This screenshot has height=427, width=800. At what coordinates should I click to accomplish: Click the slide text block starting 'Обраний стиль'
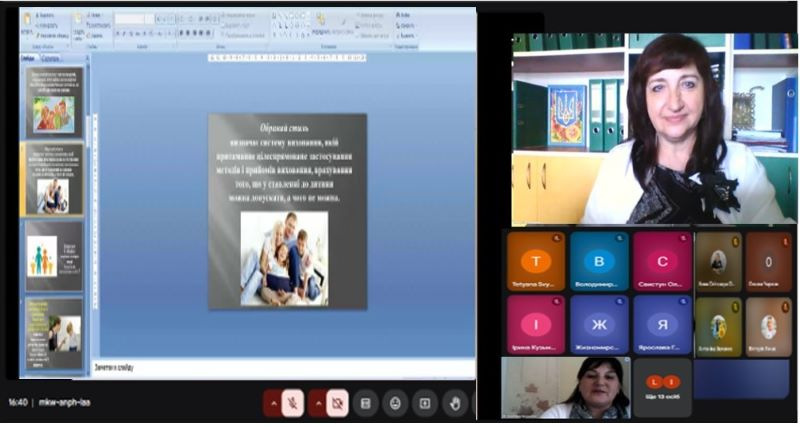click(x=284, y=163)
